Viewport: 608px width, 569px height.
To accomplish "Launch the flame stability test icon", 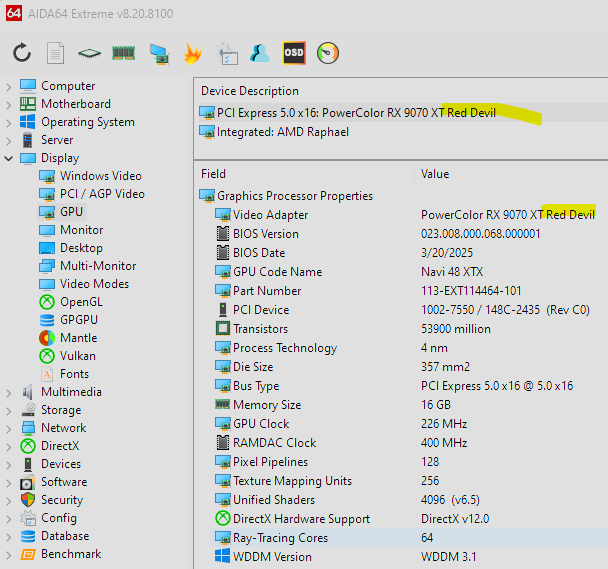I will [x=192, y=53].
